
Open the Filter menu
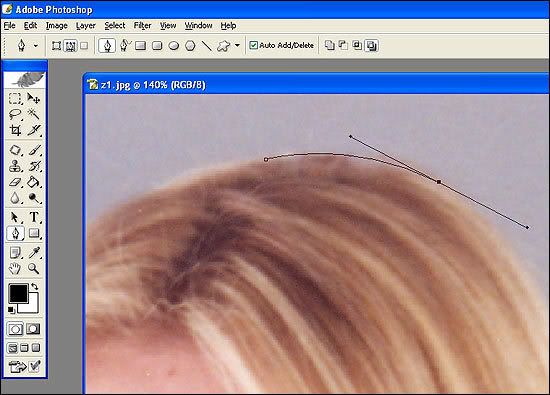pos(142,26)
